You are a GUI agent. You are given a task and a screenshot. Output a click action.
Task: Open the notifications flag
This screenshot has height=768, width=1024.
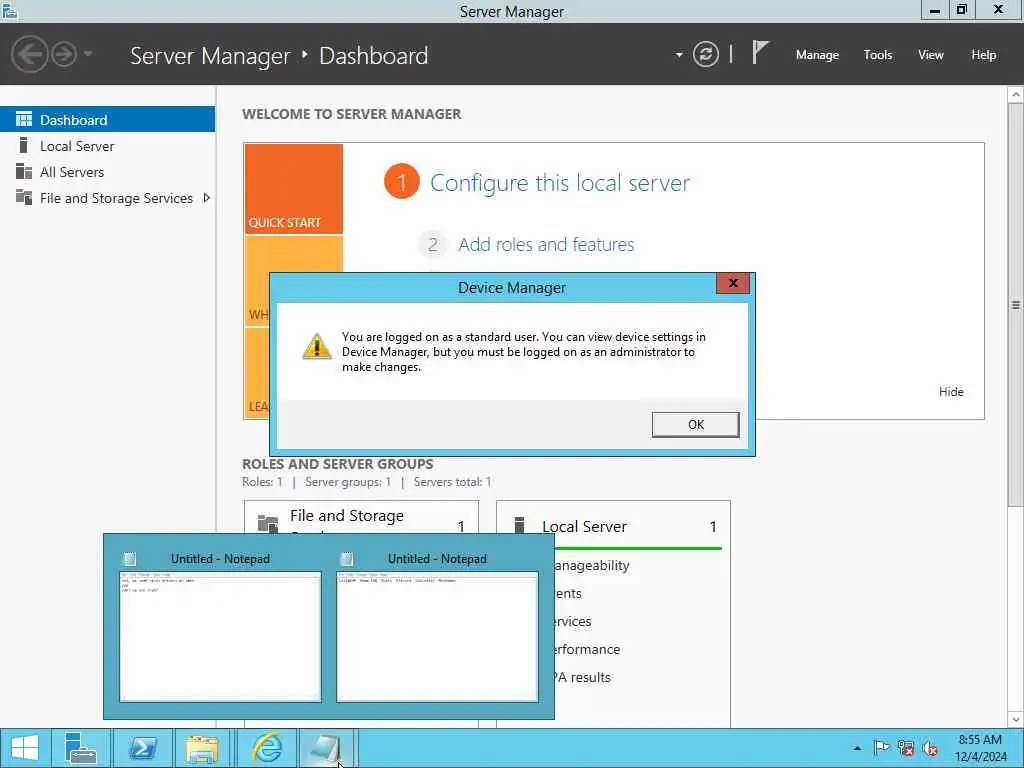760,52
